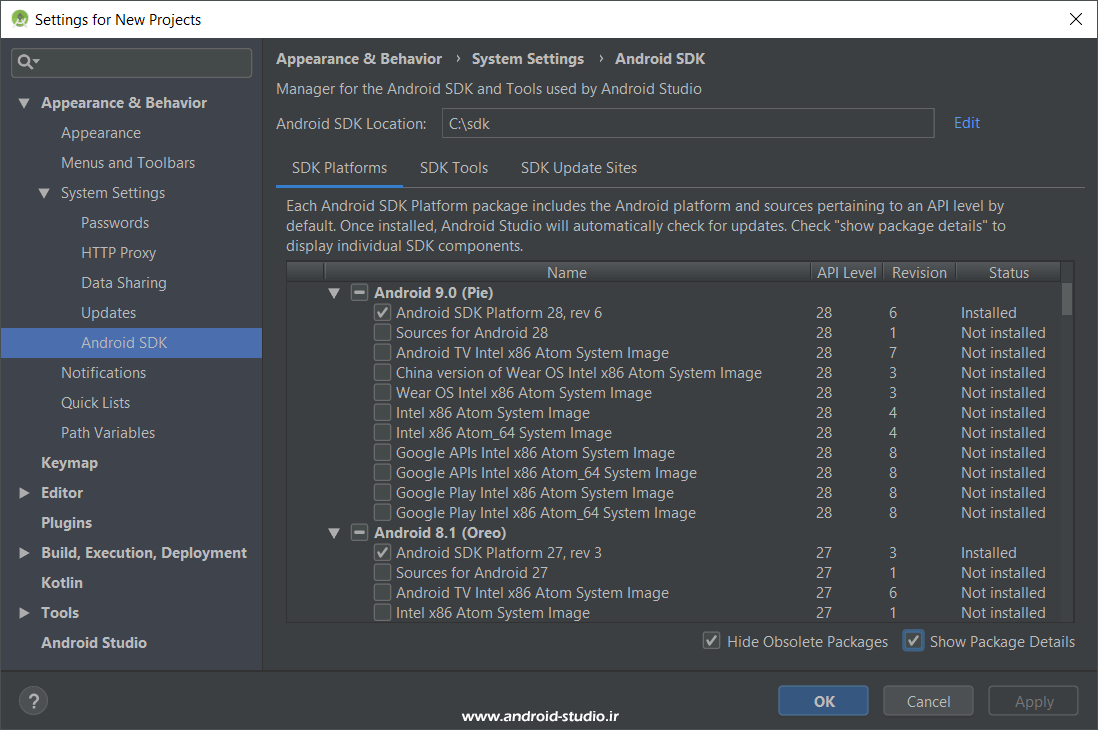Check Intel x86 Atom_64 System Image
Viewport: 1098px width, 730px height.
pyautogui.click(x=382, y=433)
